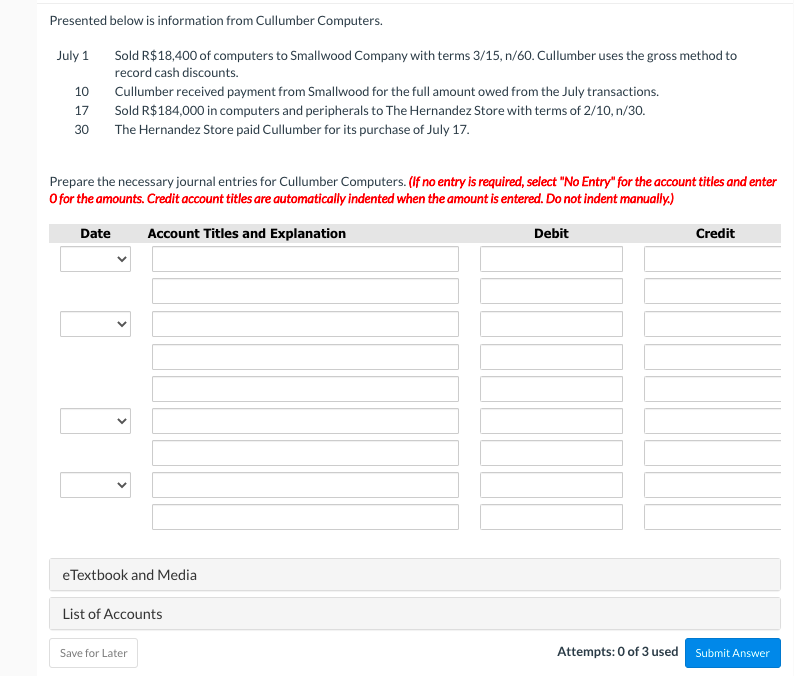Click the fourth row Debit amount field
This screenshot has width=794, height=676.
551,357
